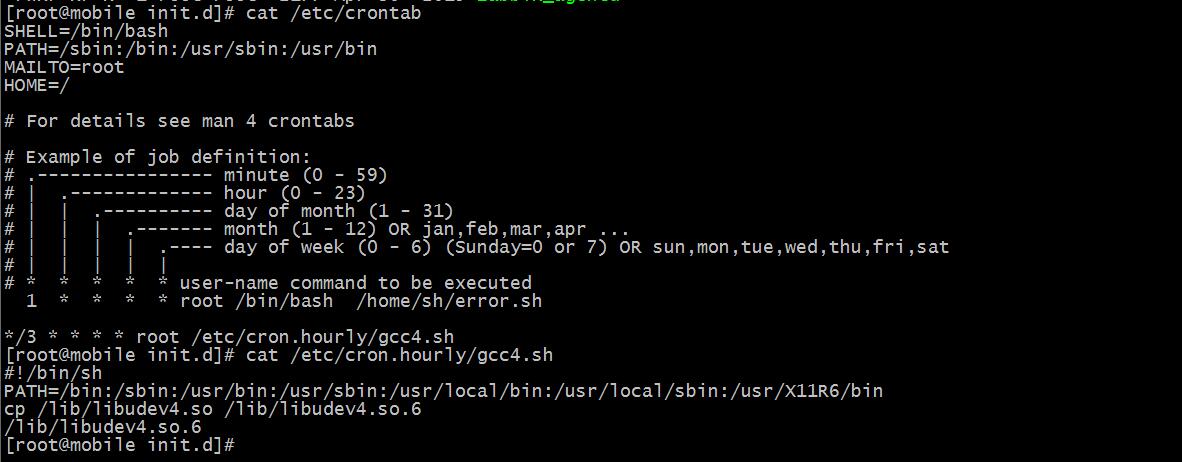Click the PATH=/sbin:/bin:/usr/sbin:/usr/bin line
The image size is (1182, 462).
point(190,49)
